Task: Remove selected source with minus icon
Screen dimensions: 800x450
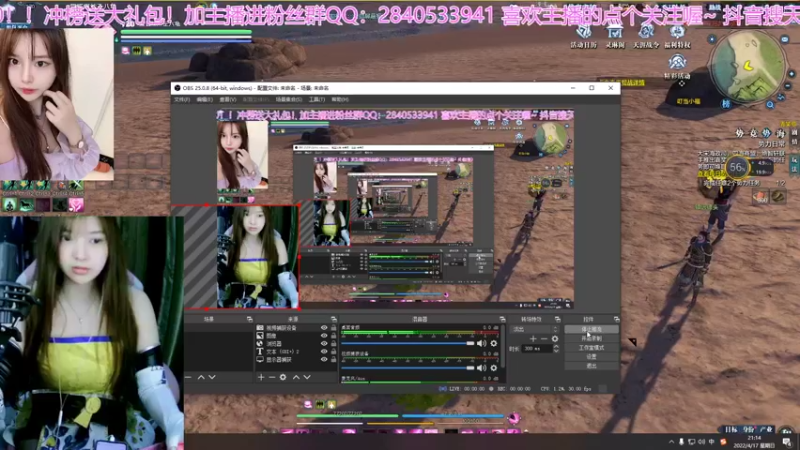Action: point(272,377)
